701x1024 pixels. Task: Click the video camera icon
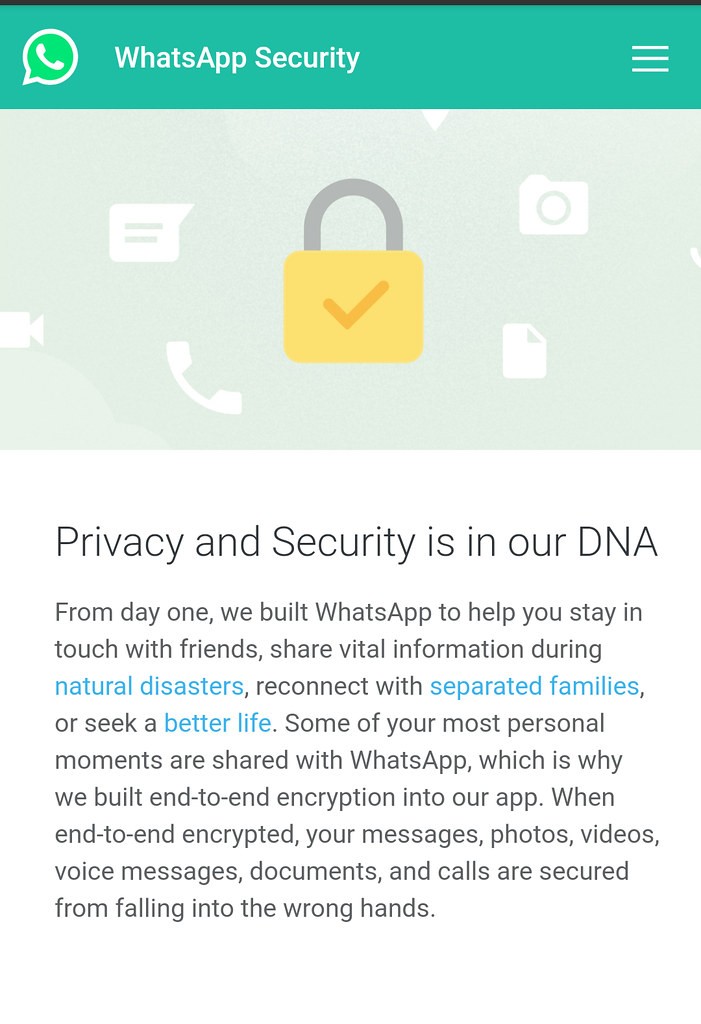tap(22, 330)
